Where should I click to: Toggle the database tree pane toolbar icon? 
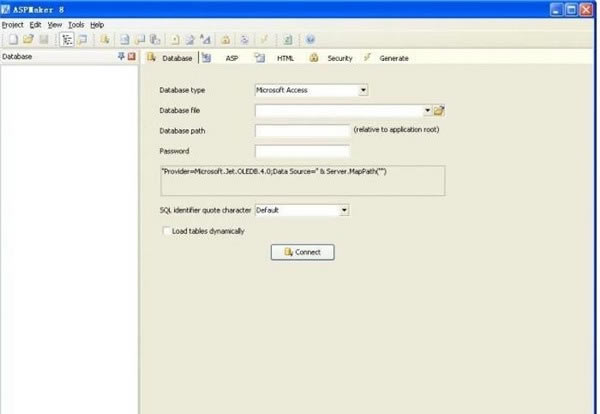tap(67, 39)
